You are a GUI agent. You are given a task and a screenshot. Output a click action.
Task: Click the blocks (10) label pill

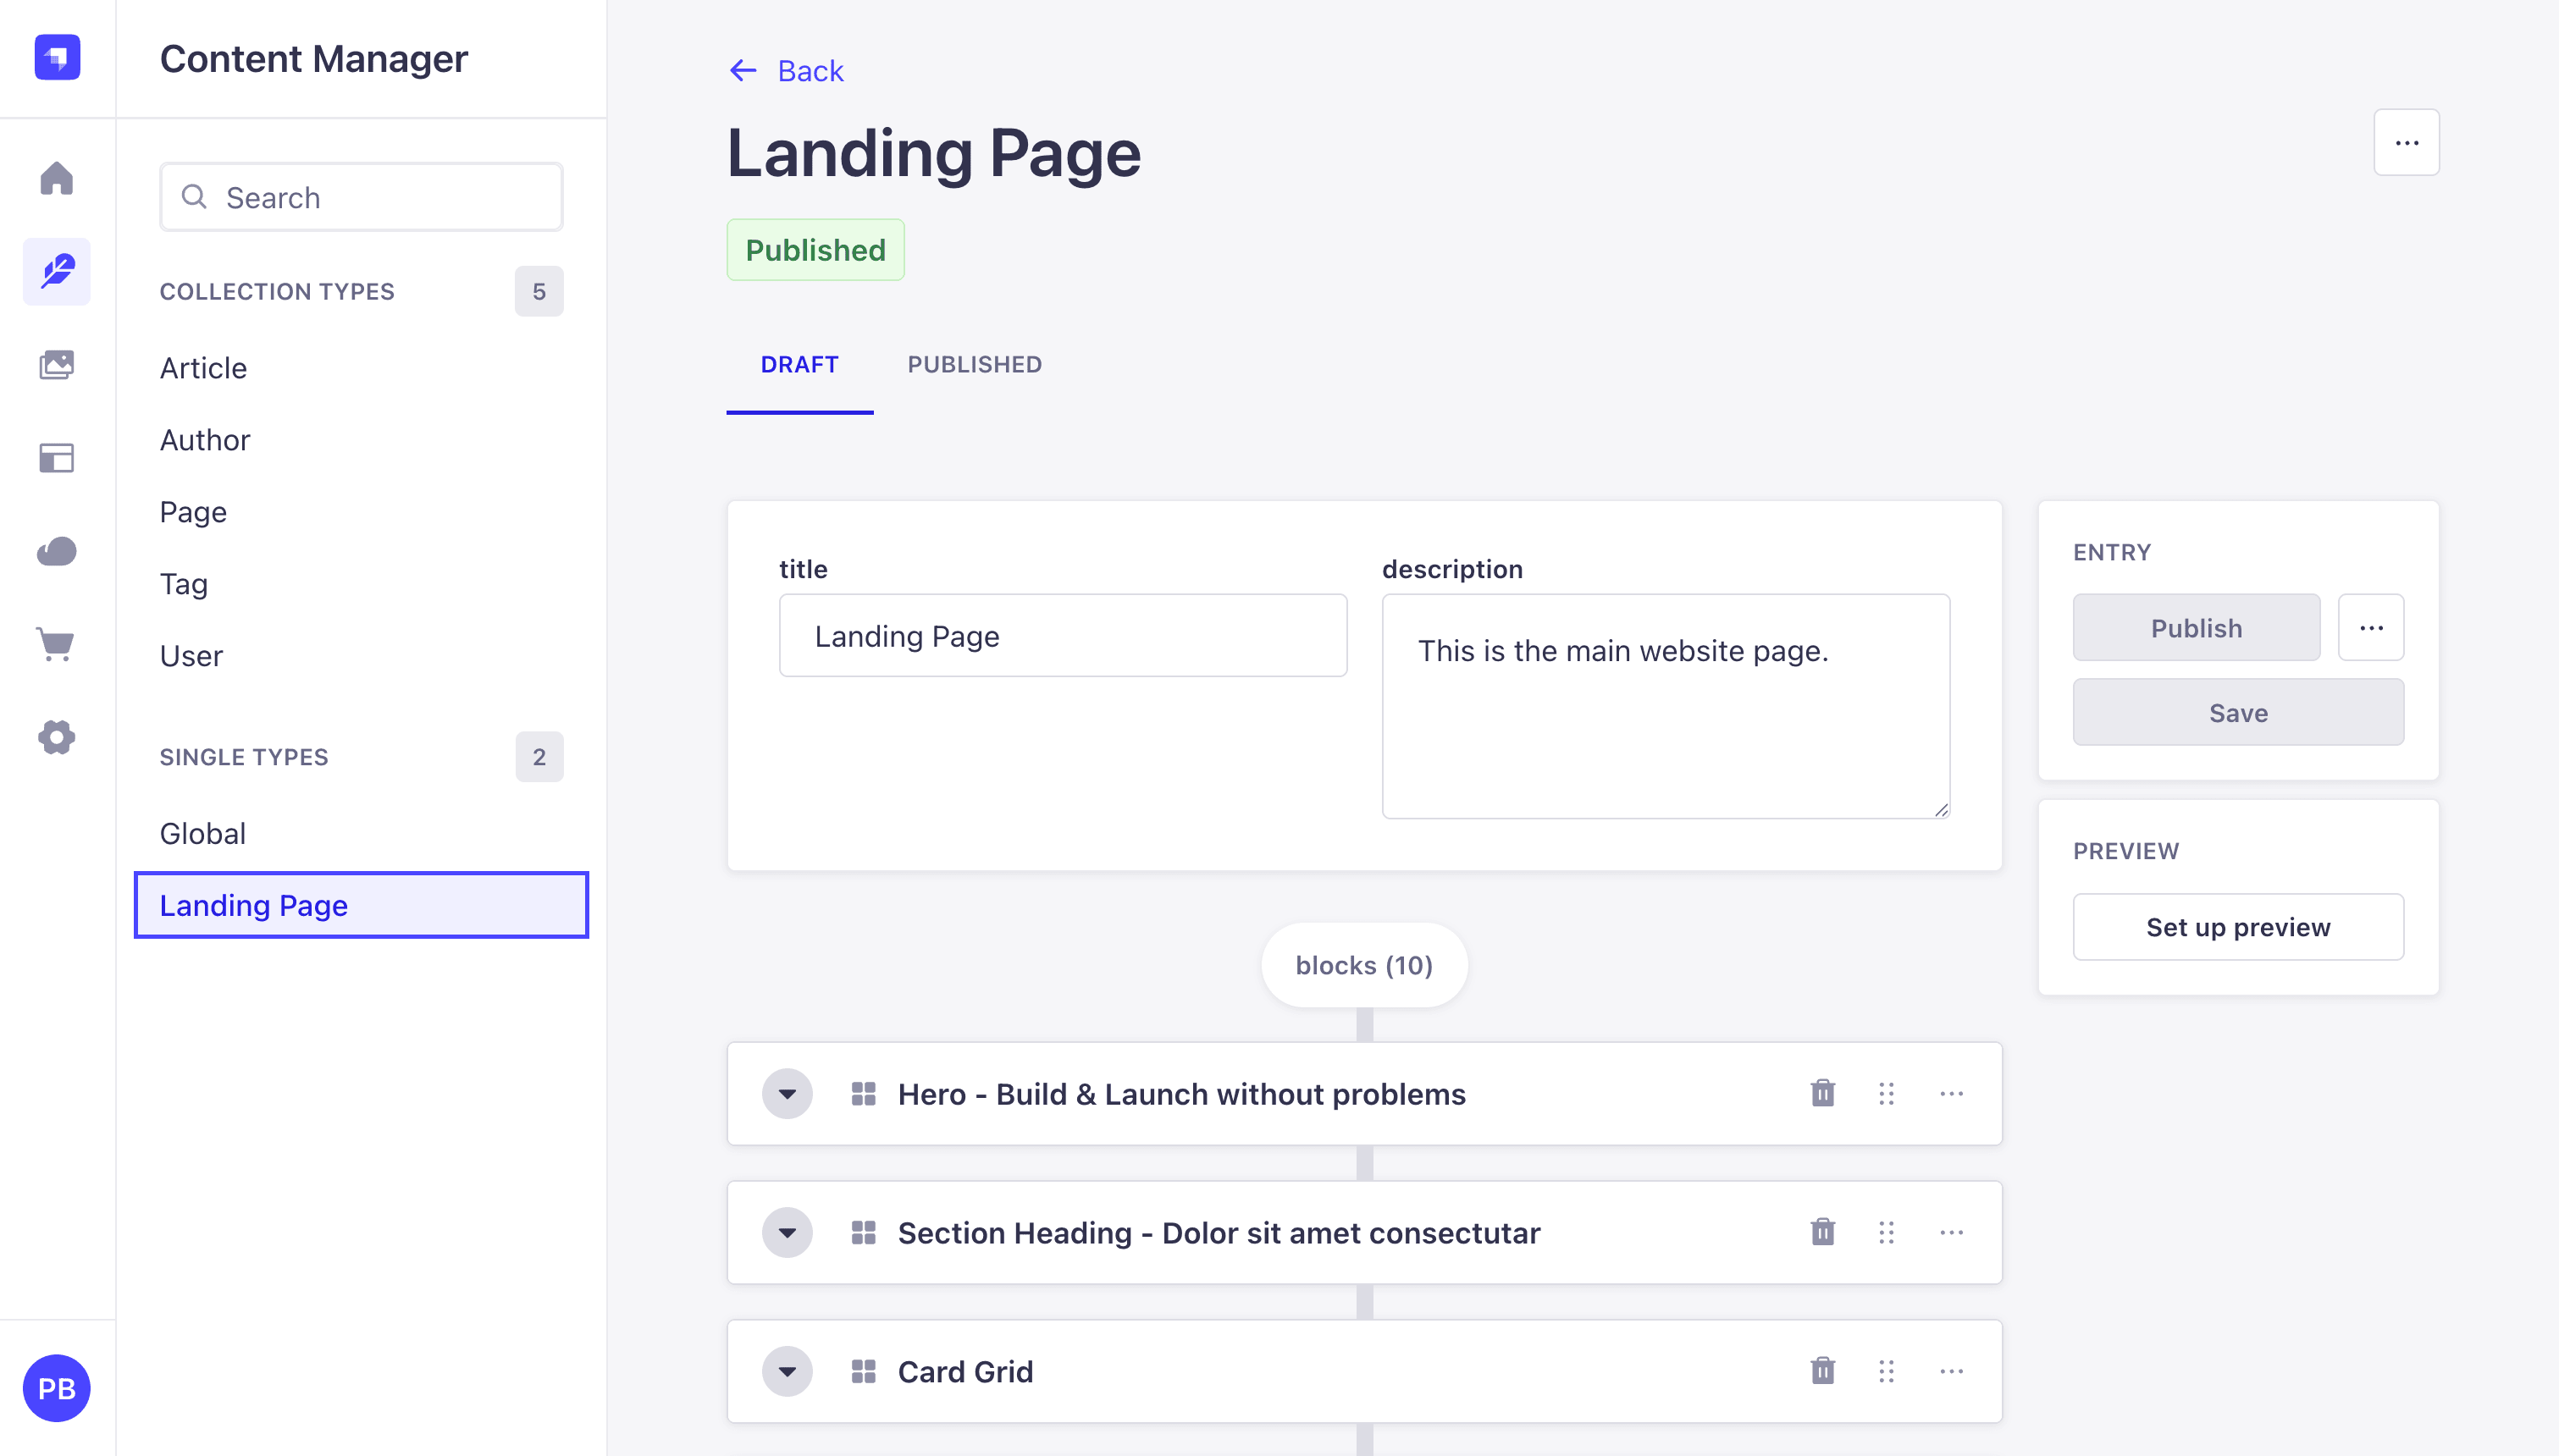(1364, 965)
